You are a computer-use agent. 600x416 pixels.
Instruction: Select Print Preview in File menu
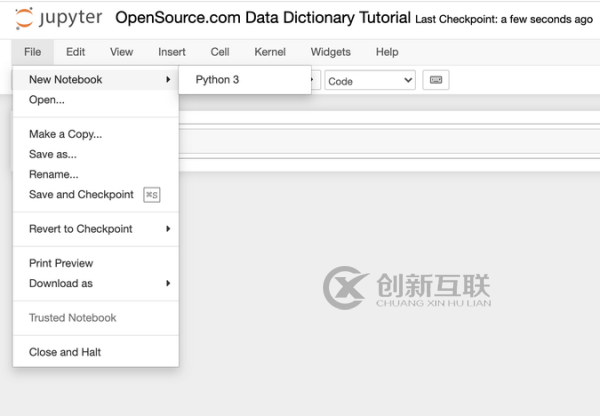click(x=96, y=263)
